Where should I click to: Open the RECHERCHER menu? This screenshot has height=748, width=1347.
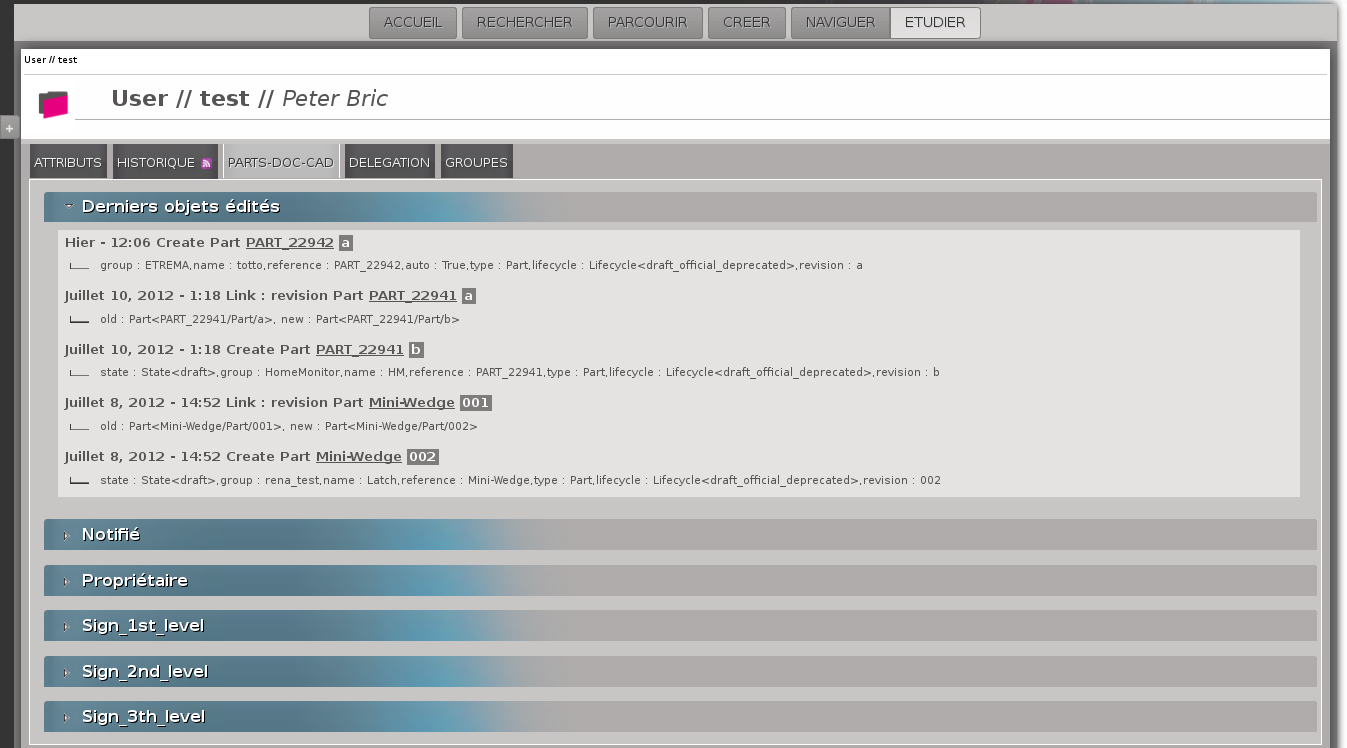(x=525, y=23)
